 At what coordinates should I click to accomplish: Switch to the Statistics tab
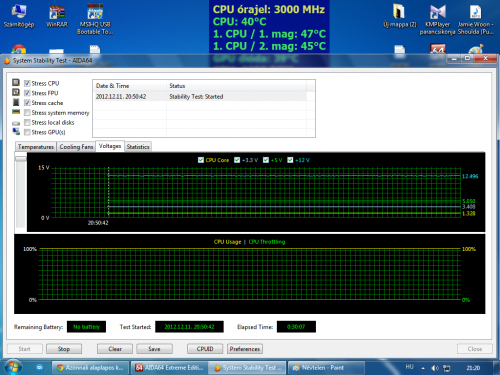tap(138, 147)
